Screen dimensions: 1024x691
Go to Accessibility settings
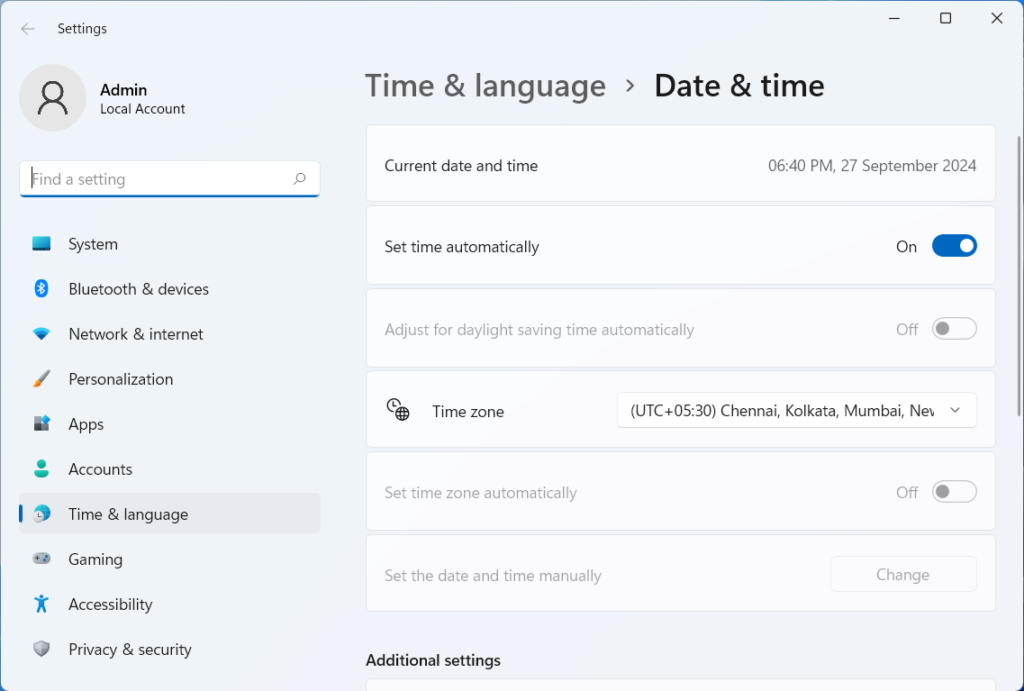[x=170, y=604]
